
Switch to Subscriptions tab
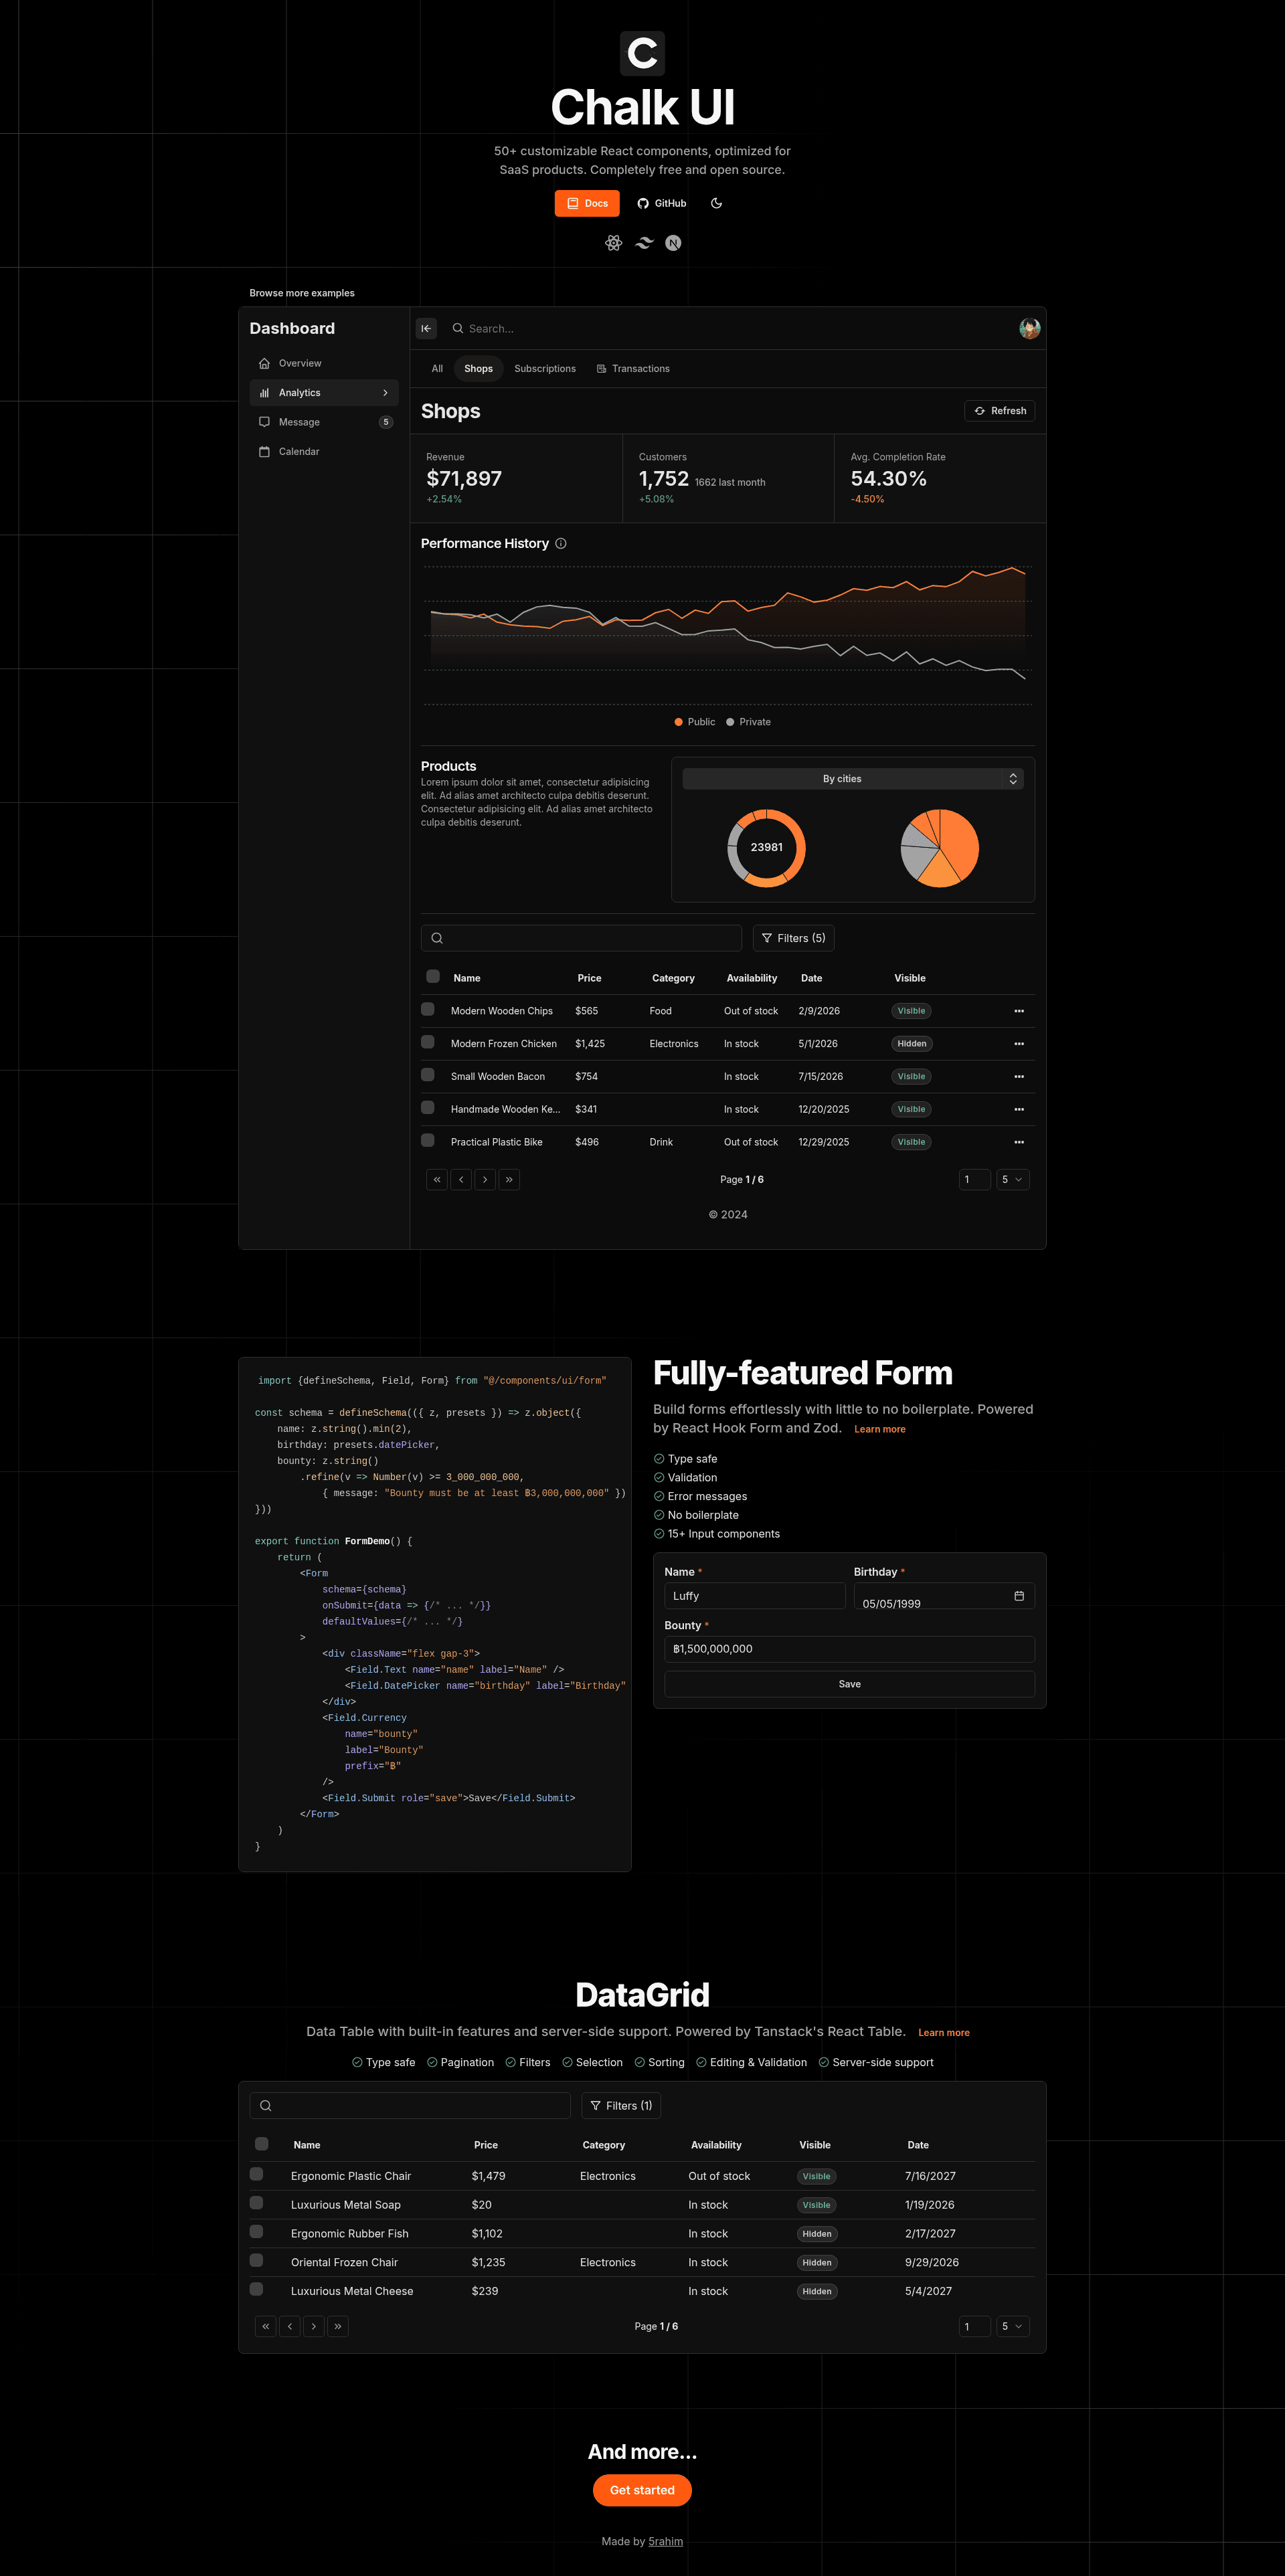545,369
